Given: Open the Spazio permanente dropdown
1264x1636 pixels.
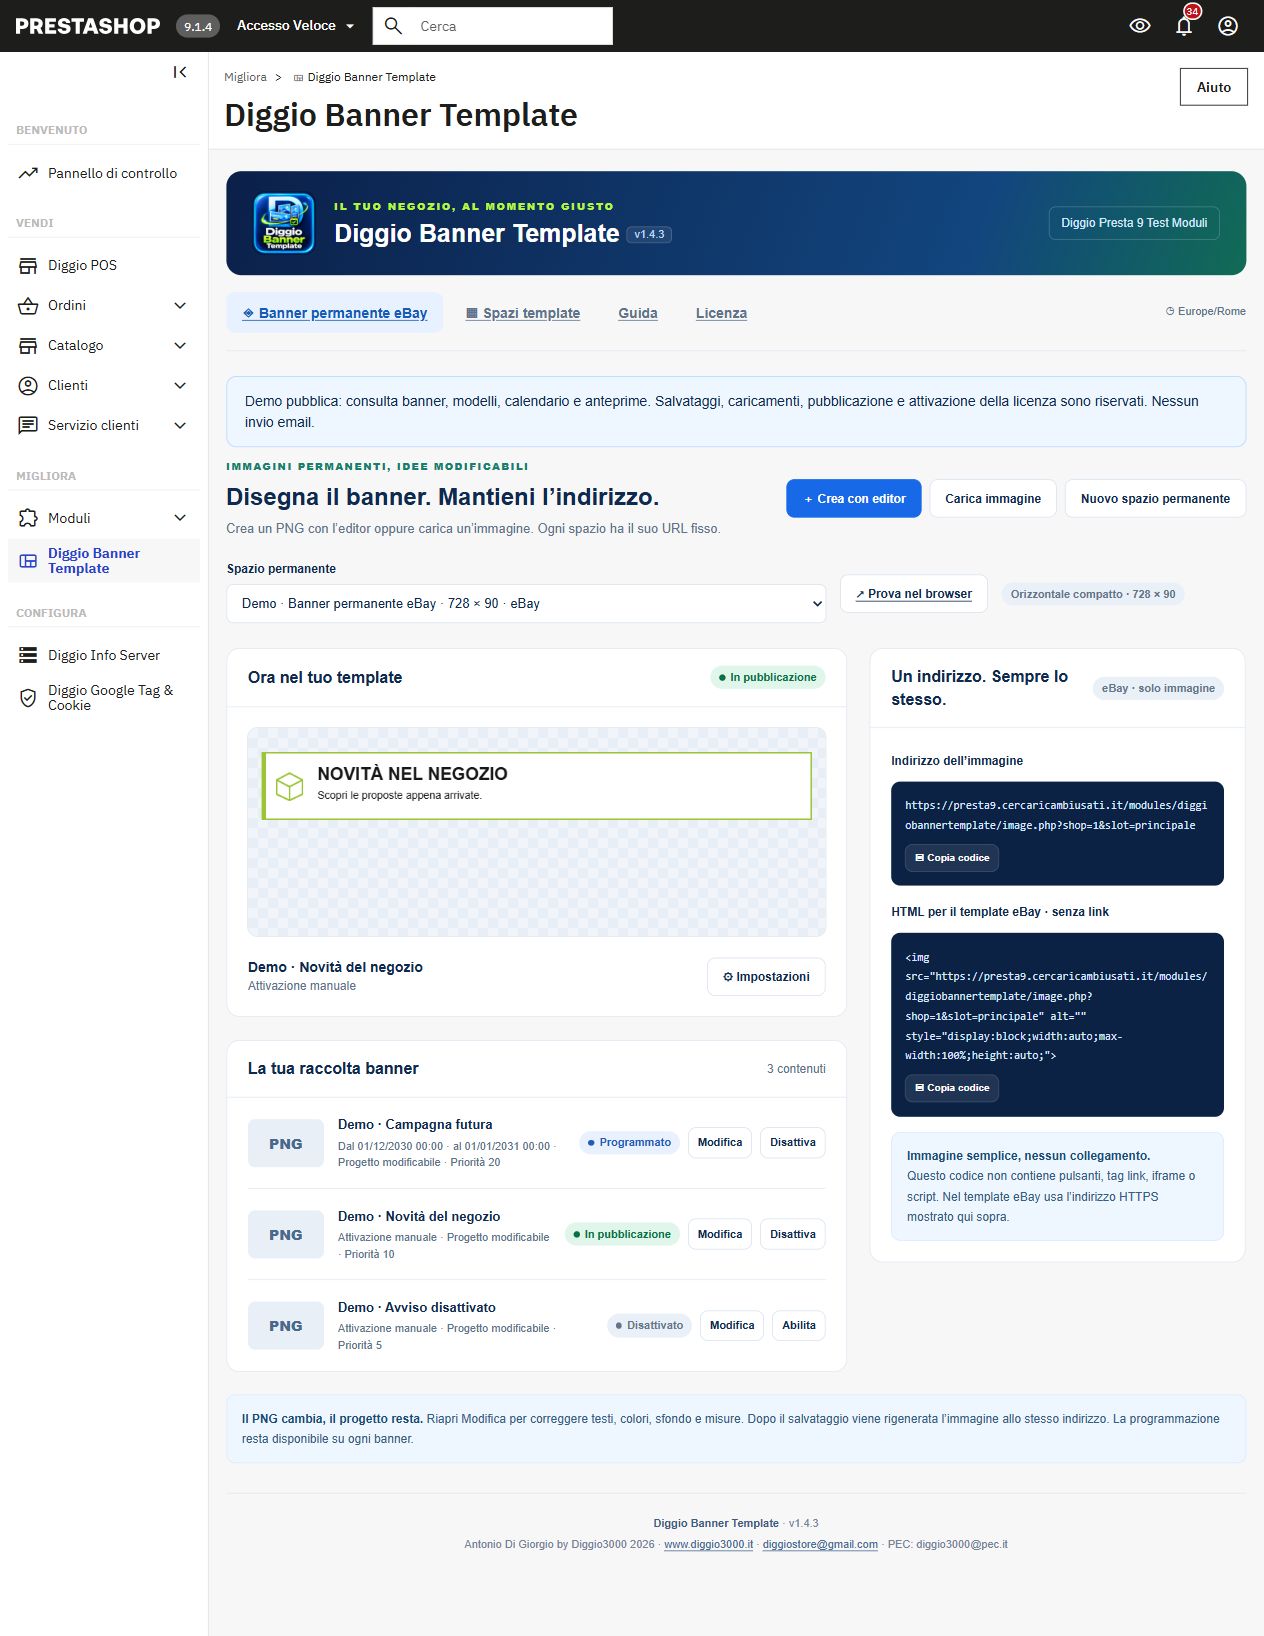Looking at the screenshot, I should click(526, 604).
